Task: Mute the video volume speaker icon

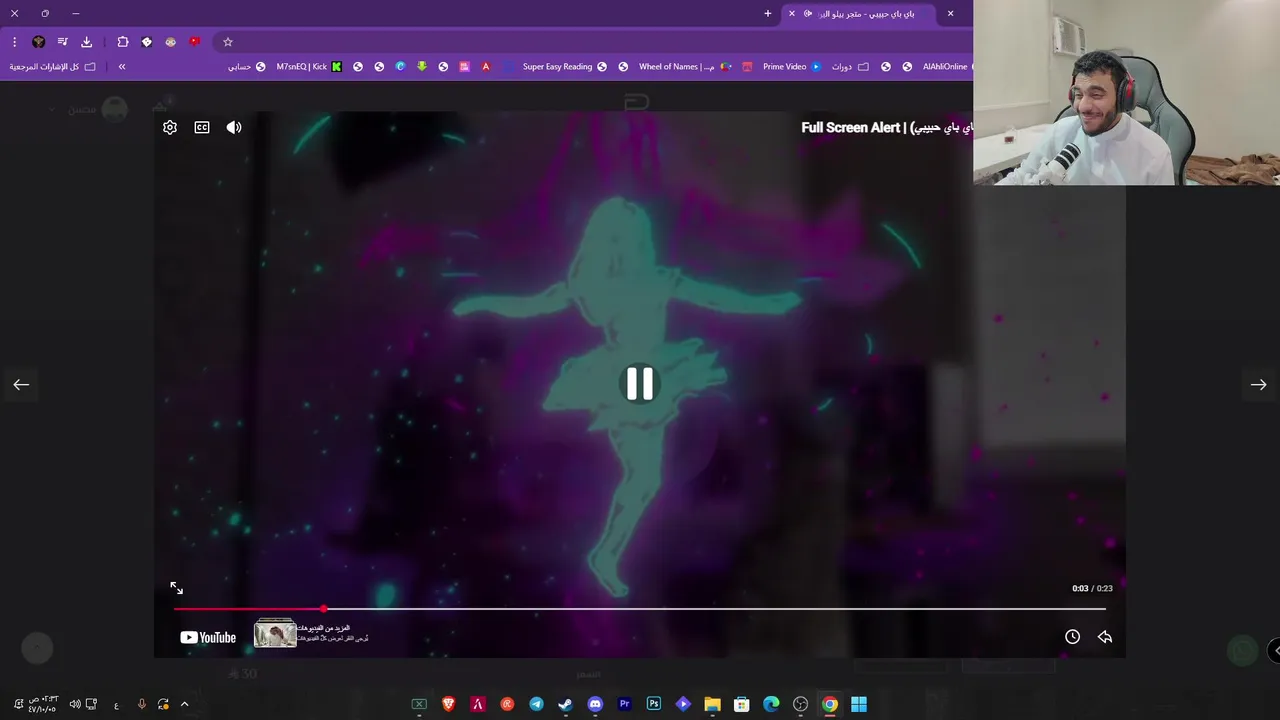Action: pos(234,127)
